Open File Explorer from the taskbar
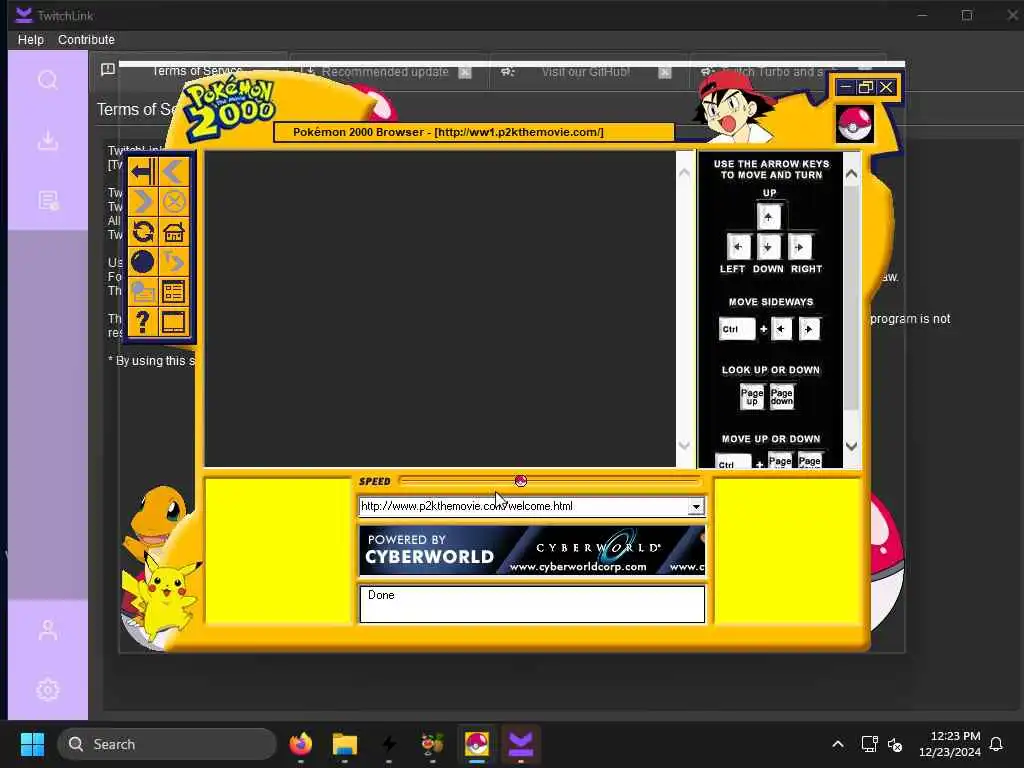Viewport: 1024px width, 768px height. pyautogui.click(x=344, y=744)
